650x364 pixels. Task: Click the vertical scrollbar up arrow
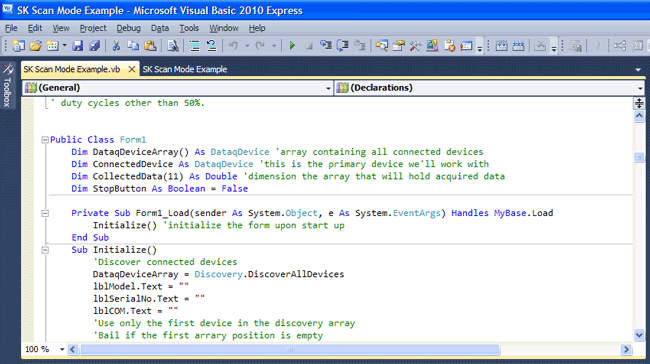click(639, 116)
